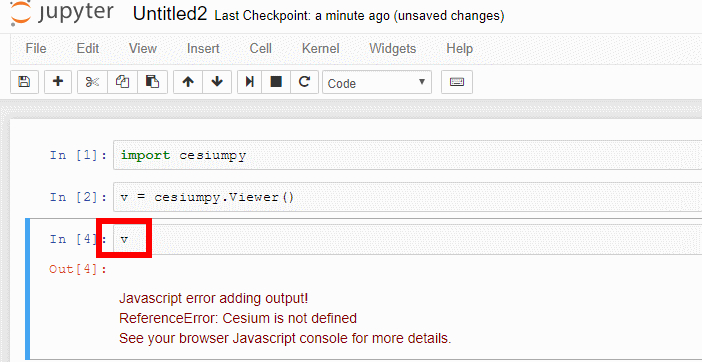Open the File menu
The width and height of the screenshot is (702, 362).
[x=36, y=48]
